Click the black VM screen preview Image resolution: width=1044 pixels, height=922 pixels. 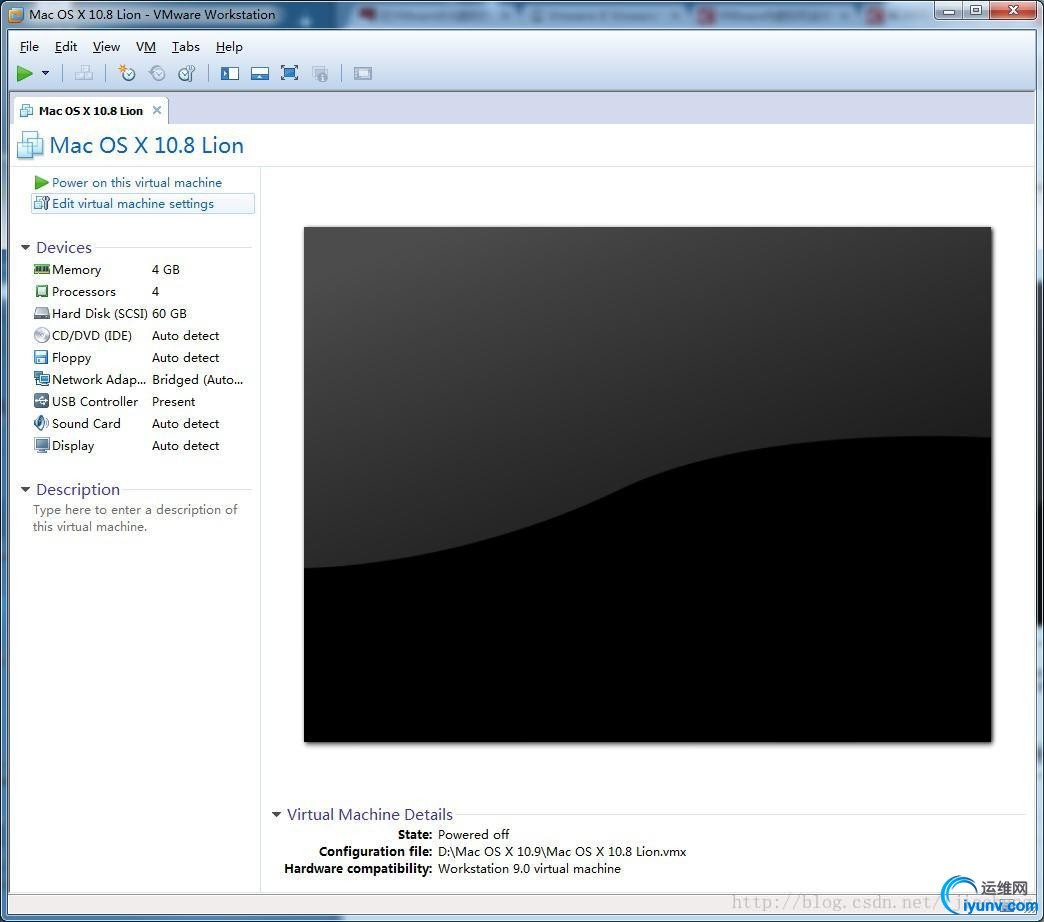[x=648, y=485]
